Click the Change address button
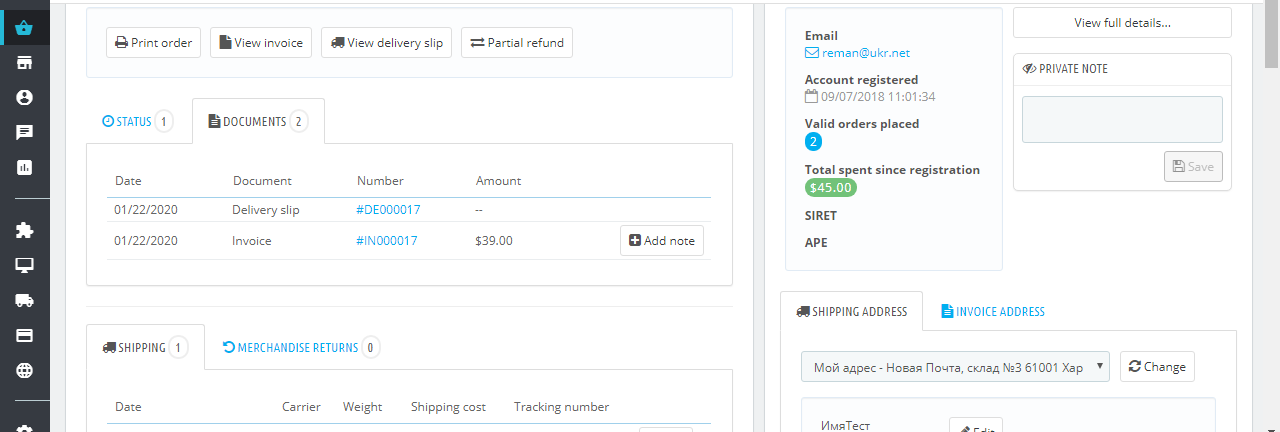Screen dimensions: 1280x432 tap(1157, 367)
